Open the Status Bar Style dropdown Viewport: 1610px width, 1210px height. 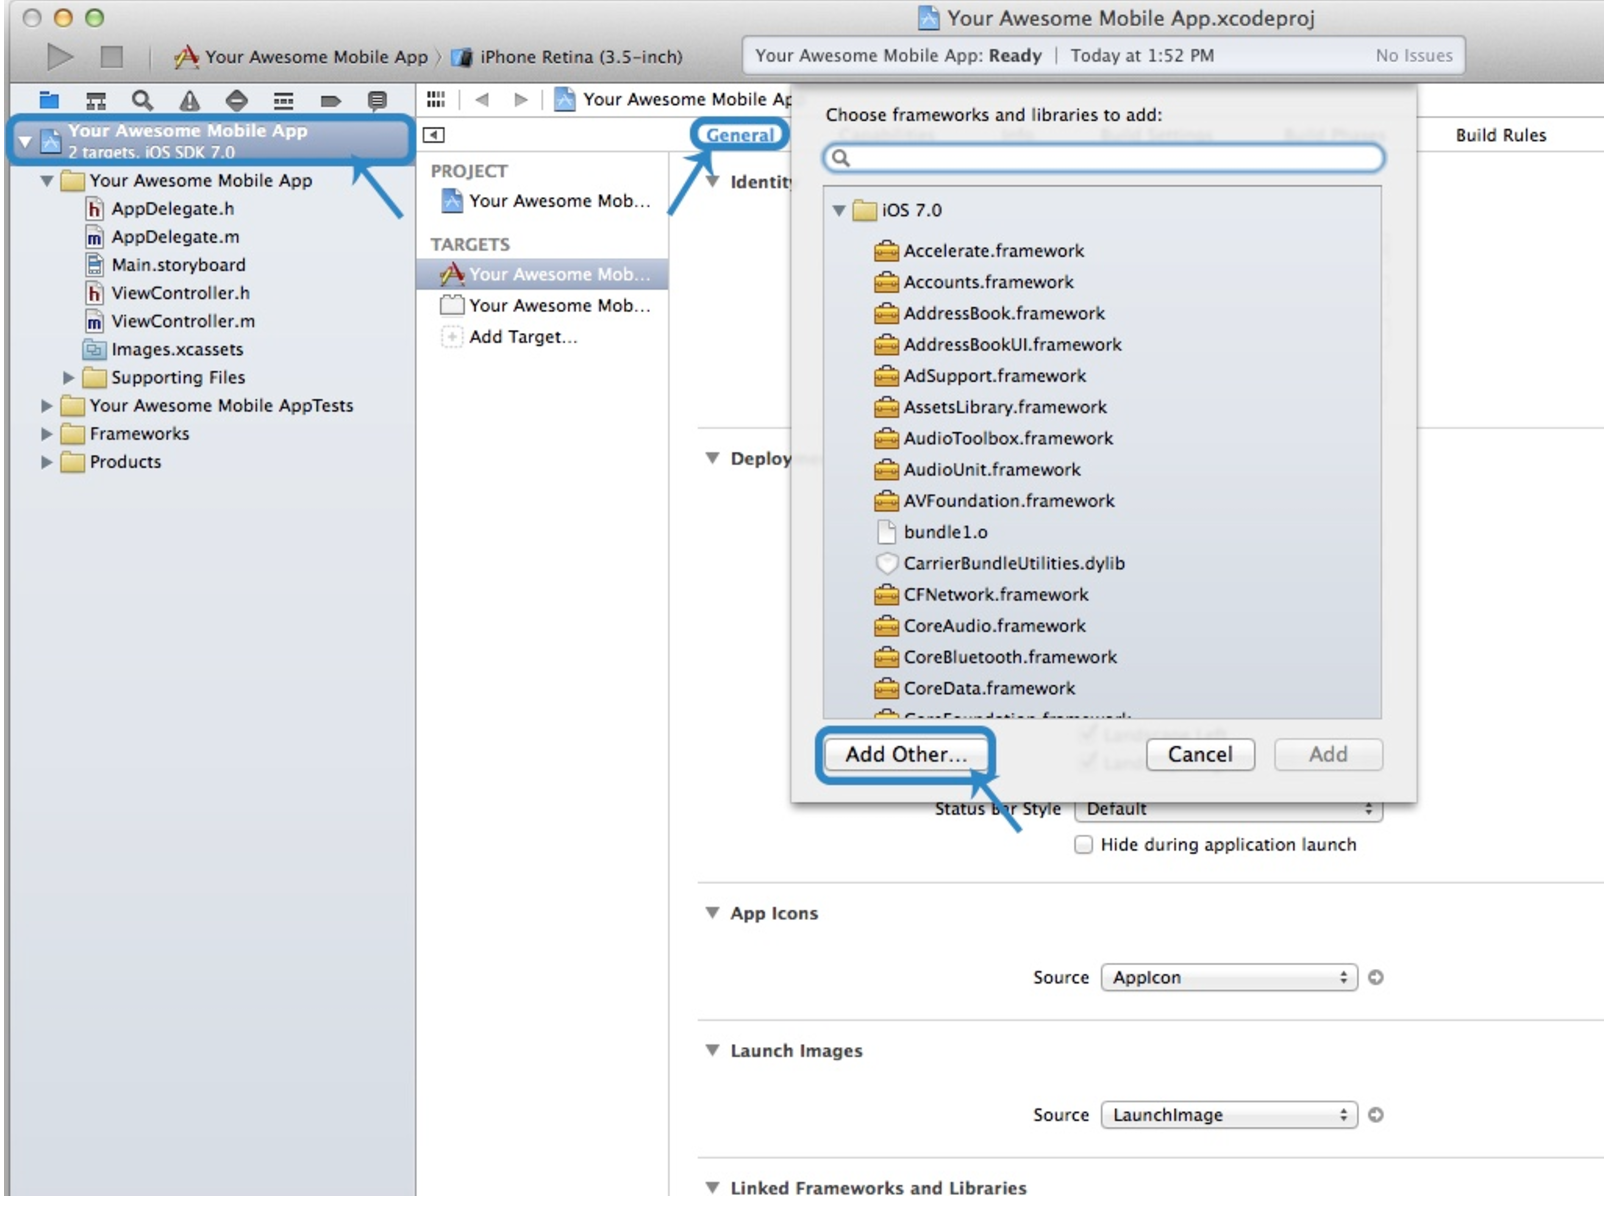[x=1229, y=810]
